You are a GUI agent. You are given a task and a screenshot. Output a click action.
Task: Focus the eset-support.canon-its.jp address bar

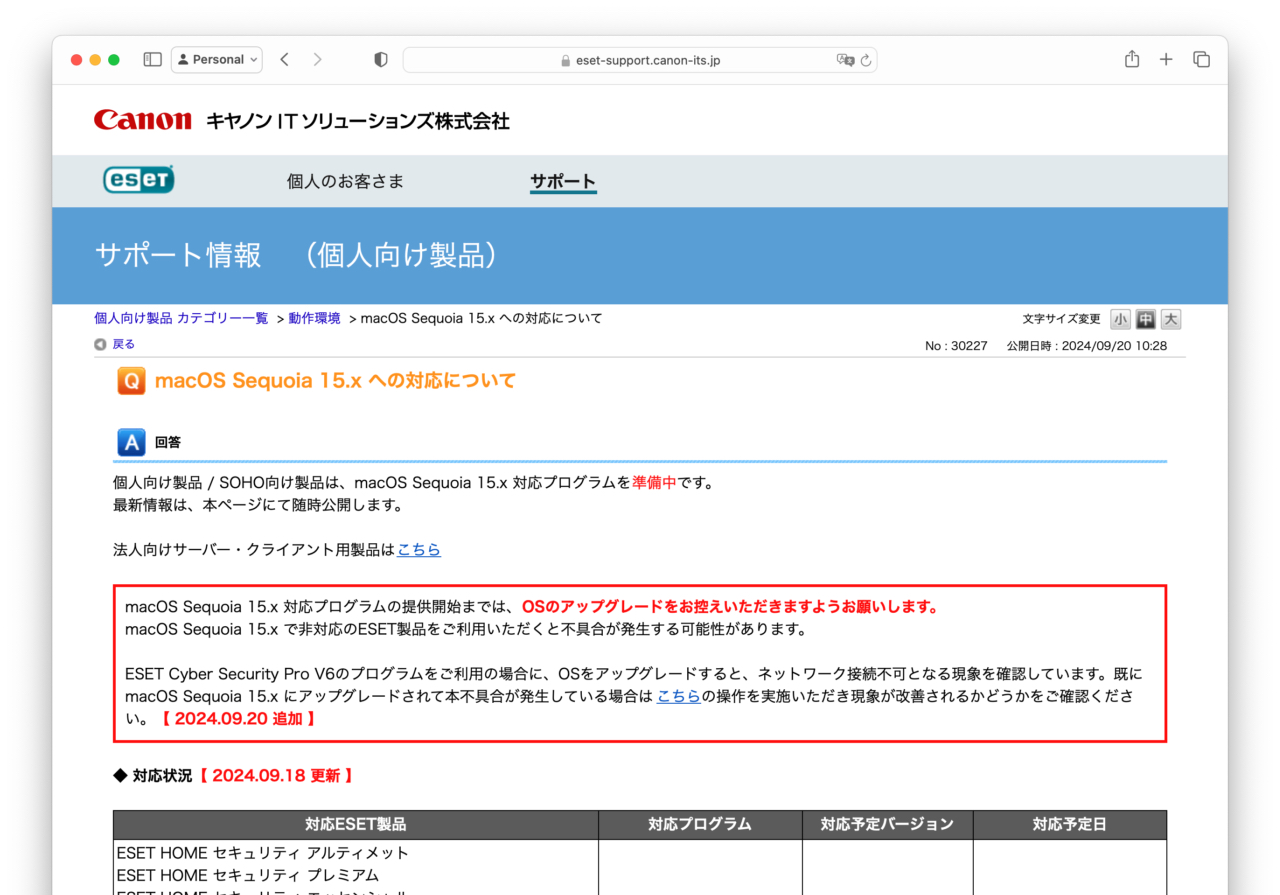pyautogui.click(x=640, y=60)
